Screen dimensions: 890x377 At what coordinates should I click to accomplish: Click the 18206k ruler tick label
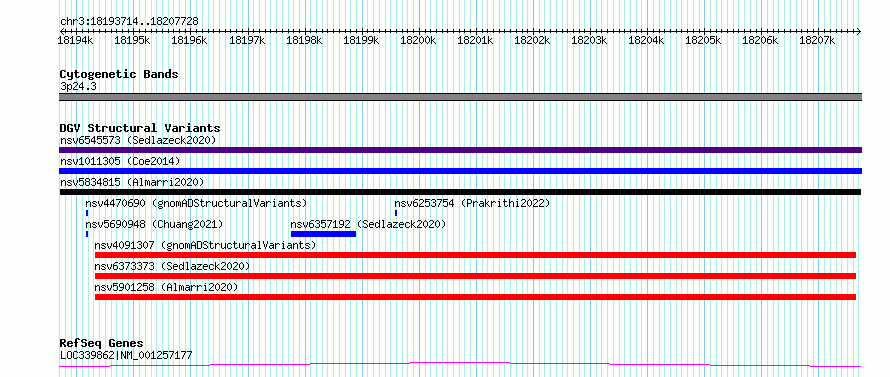[761, 40]
